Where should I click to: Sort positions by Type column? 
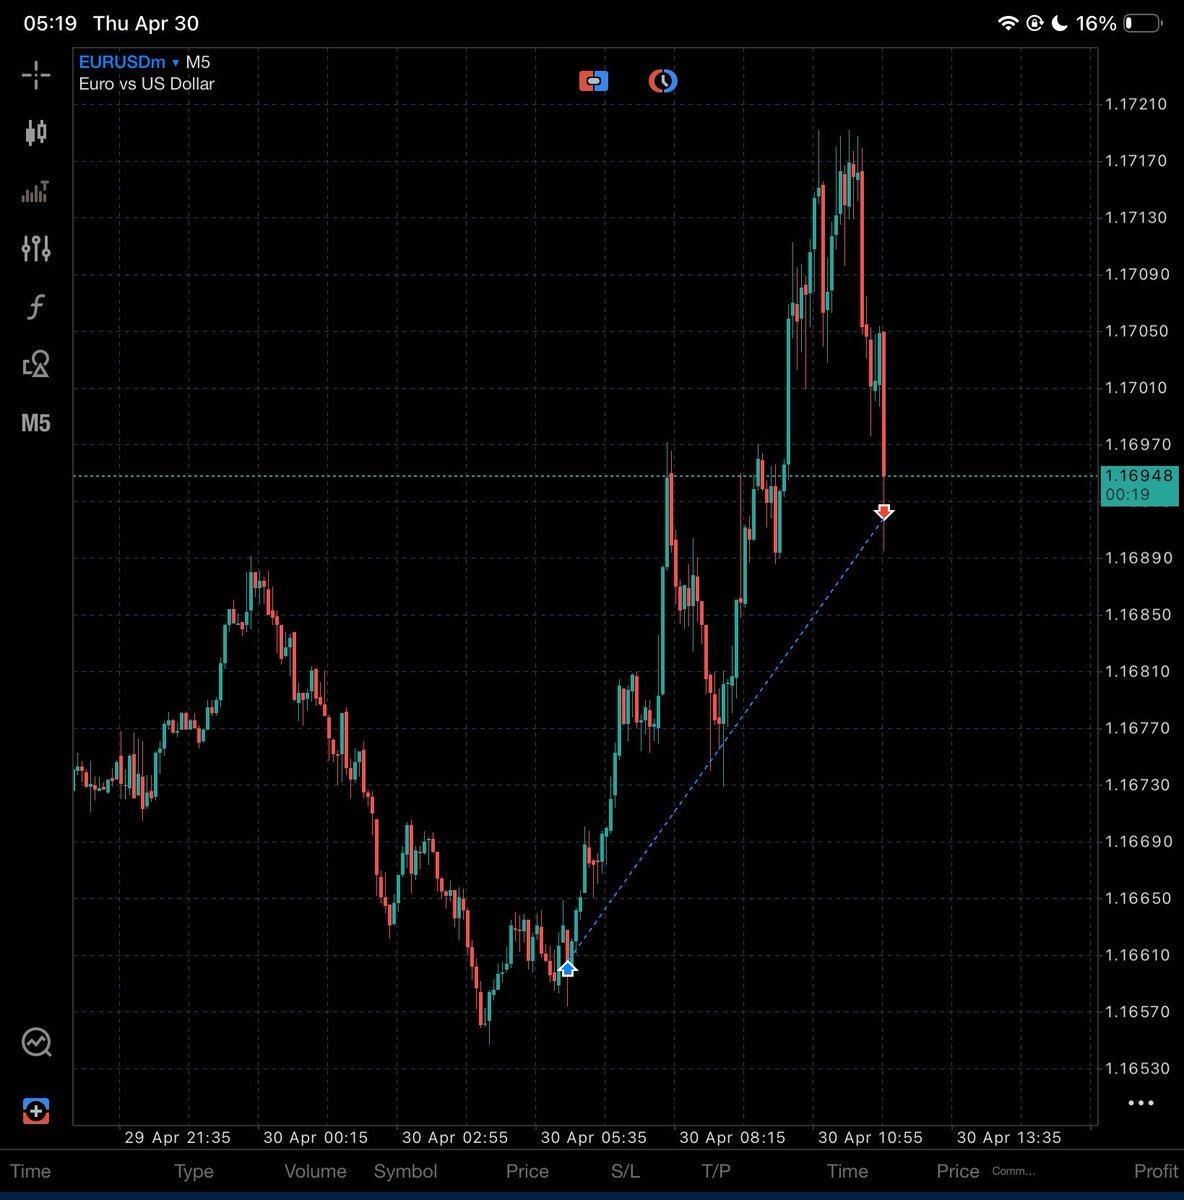tap(194, 1171)
